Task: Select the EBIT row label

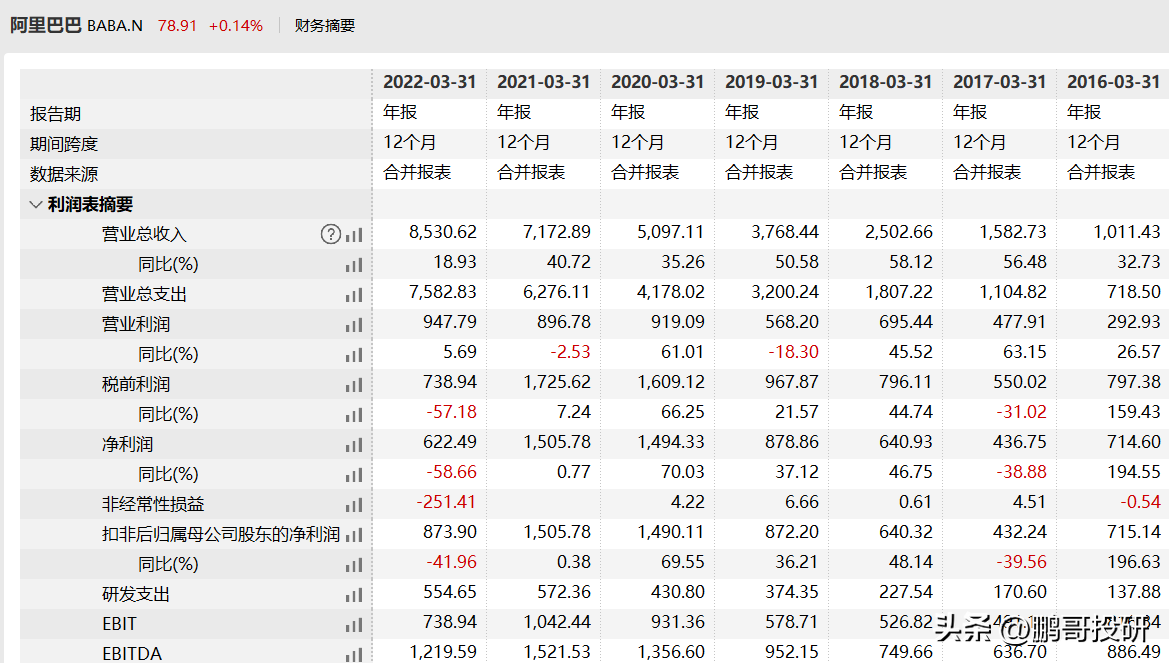Action: tap(119, 624)
